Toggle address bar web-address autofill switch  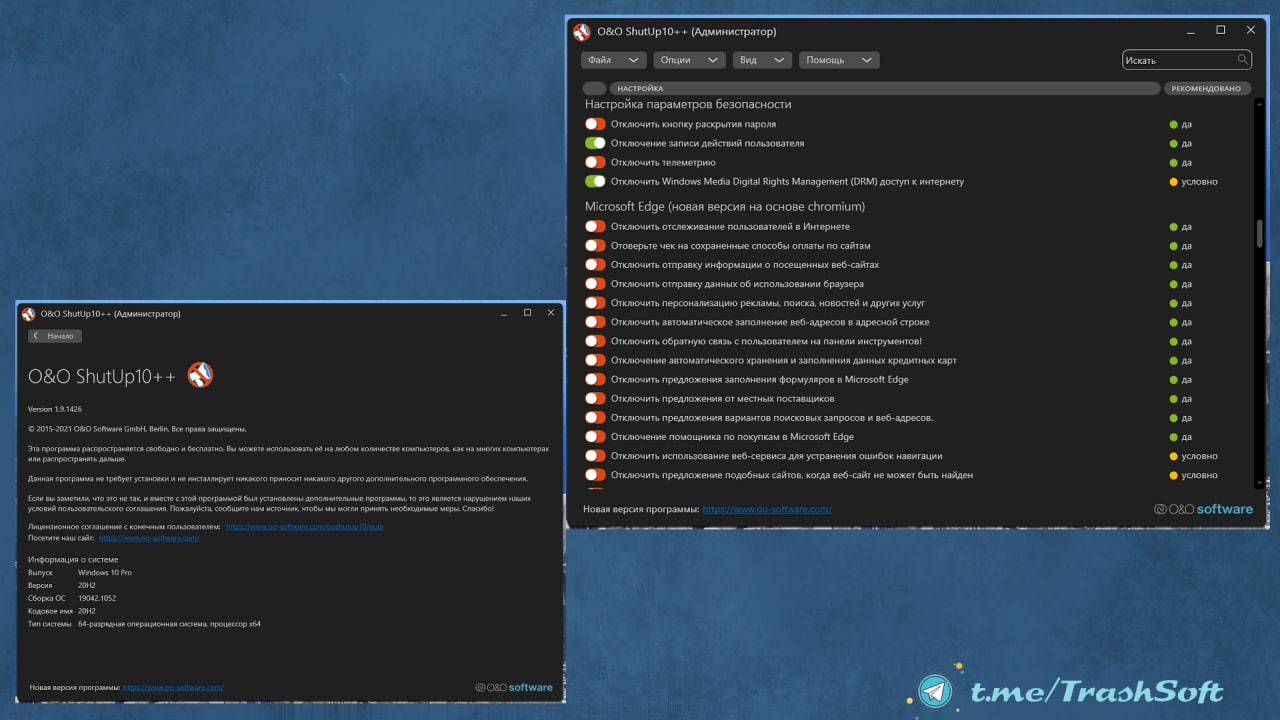(595, 322)
